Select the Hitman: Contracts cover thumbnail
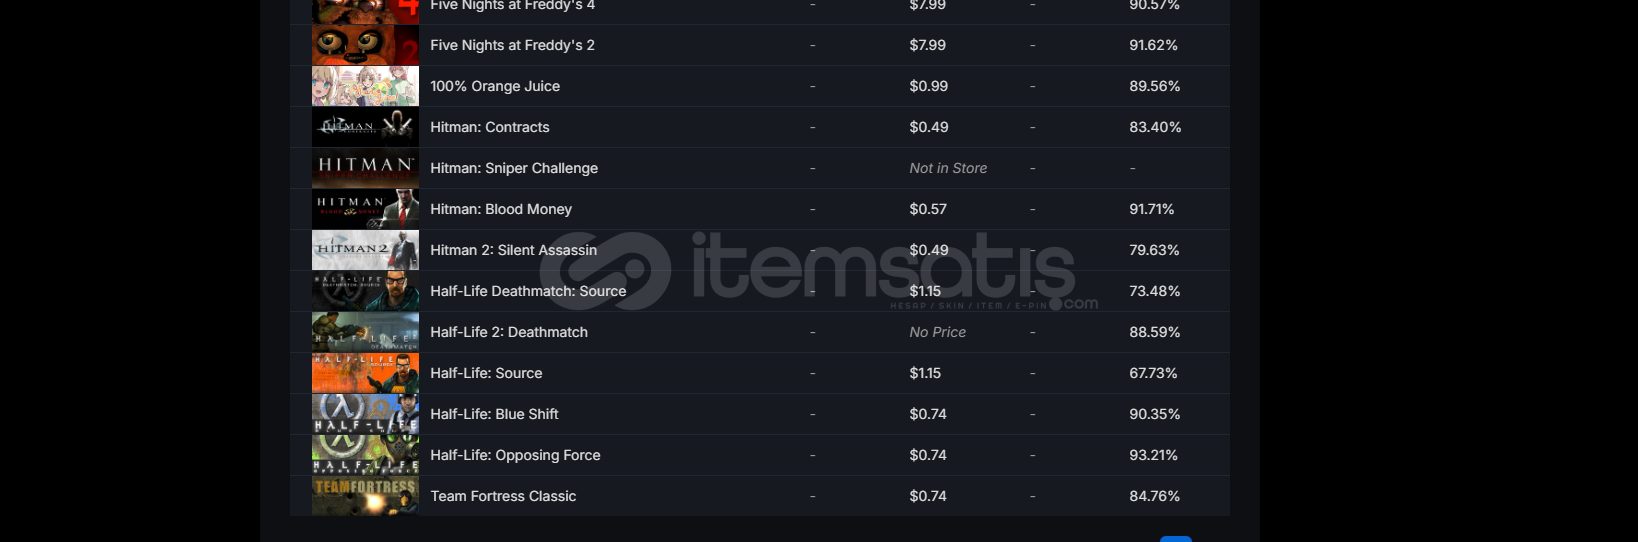The width and height of the screenshot is (1638, 542). pos(365,127)
